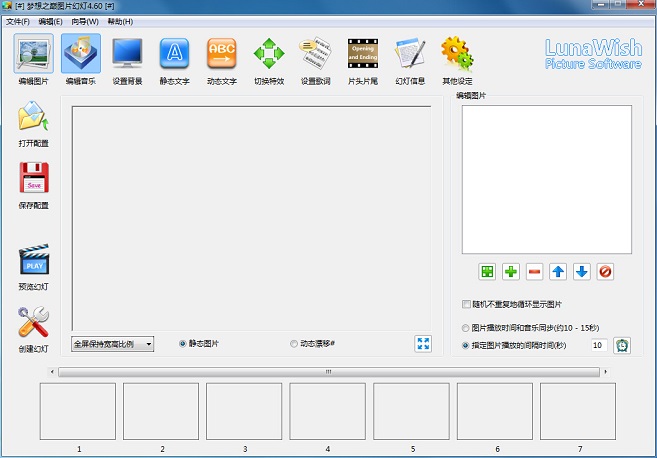The image size is (657, 458).
Task: Open the 文件(F) menu
Action: [18, 21]
